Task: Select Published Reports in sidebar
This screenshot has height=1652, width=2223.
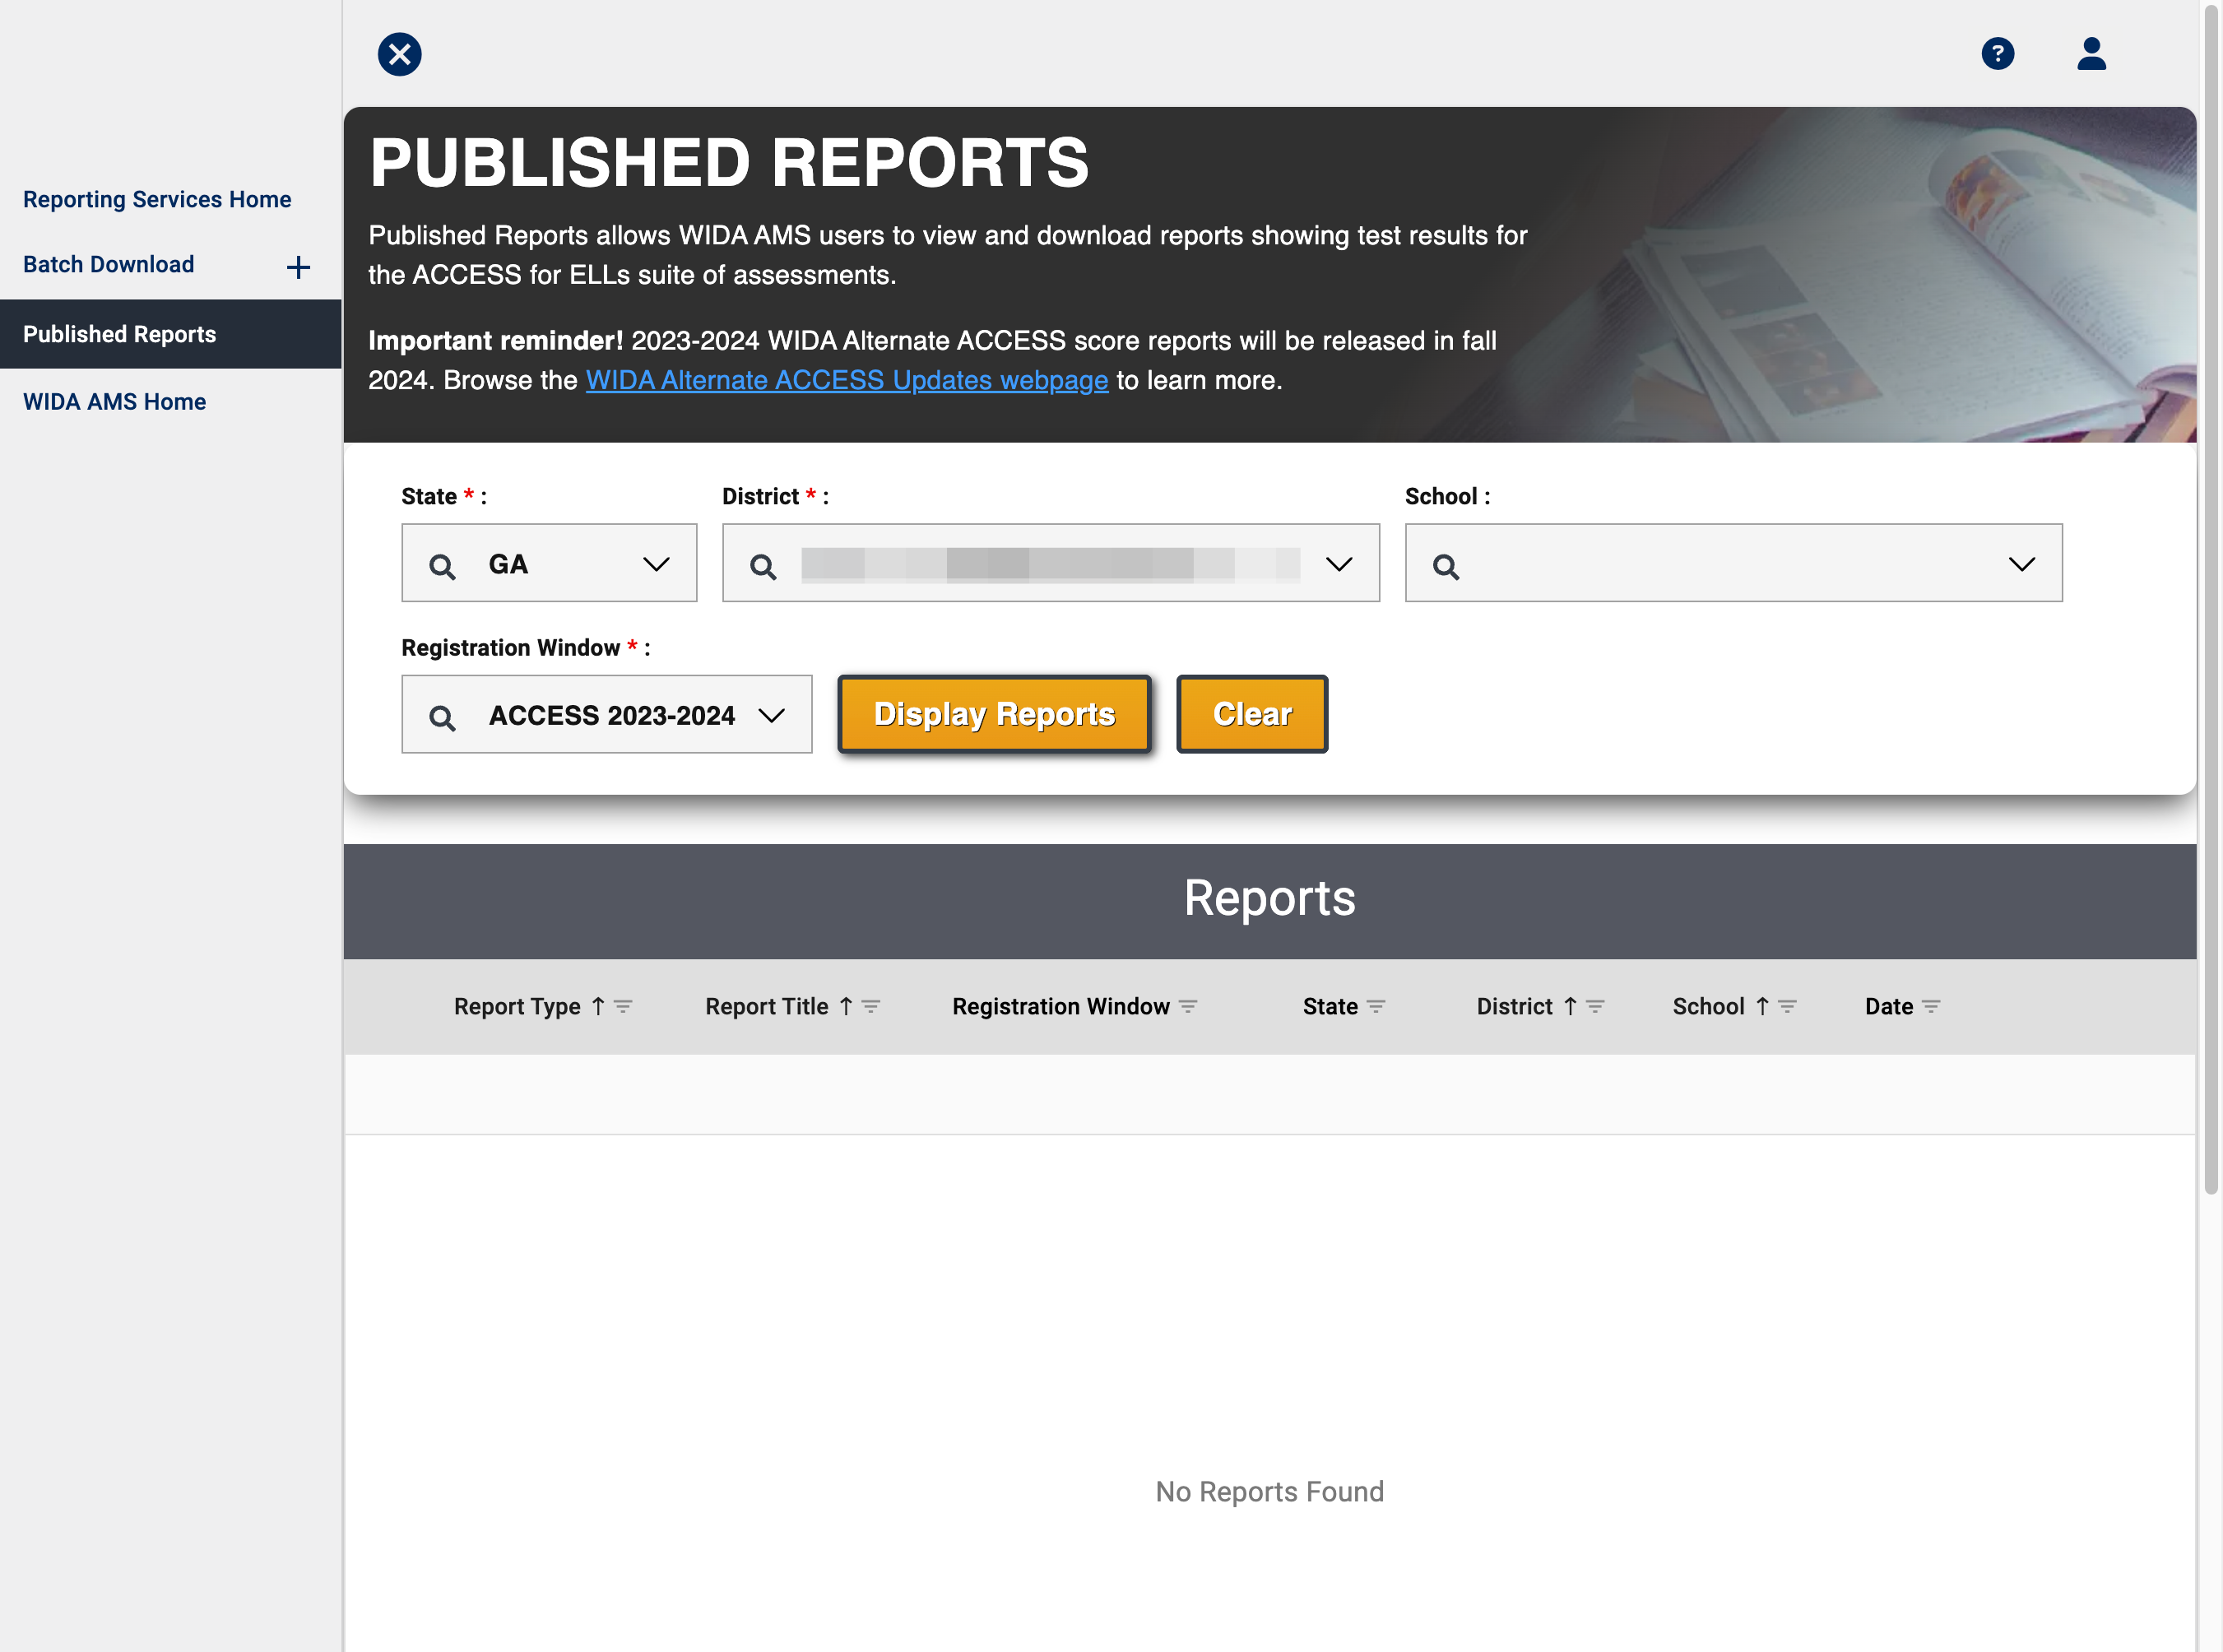Action: pyautogui.click(x=170, y=334)
